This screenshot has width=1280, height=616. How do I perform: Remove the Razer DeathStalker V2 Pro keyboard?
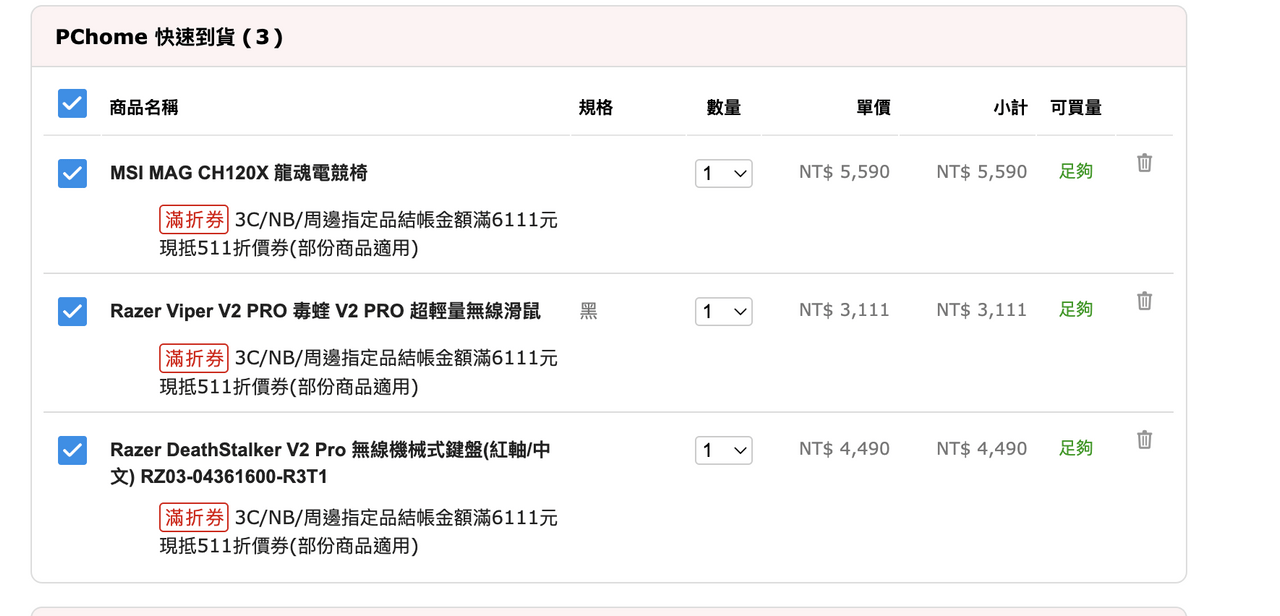(1144, 439)
